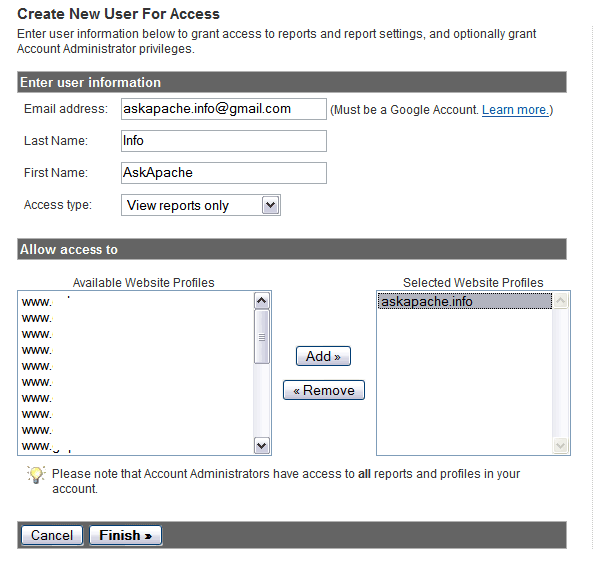The height and width of the screenshot is (568, 595).
Task: Open the Access type dropdown arrow
Action: pyautogui.click(x=271, y=205)
